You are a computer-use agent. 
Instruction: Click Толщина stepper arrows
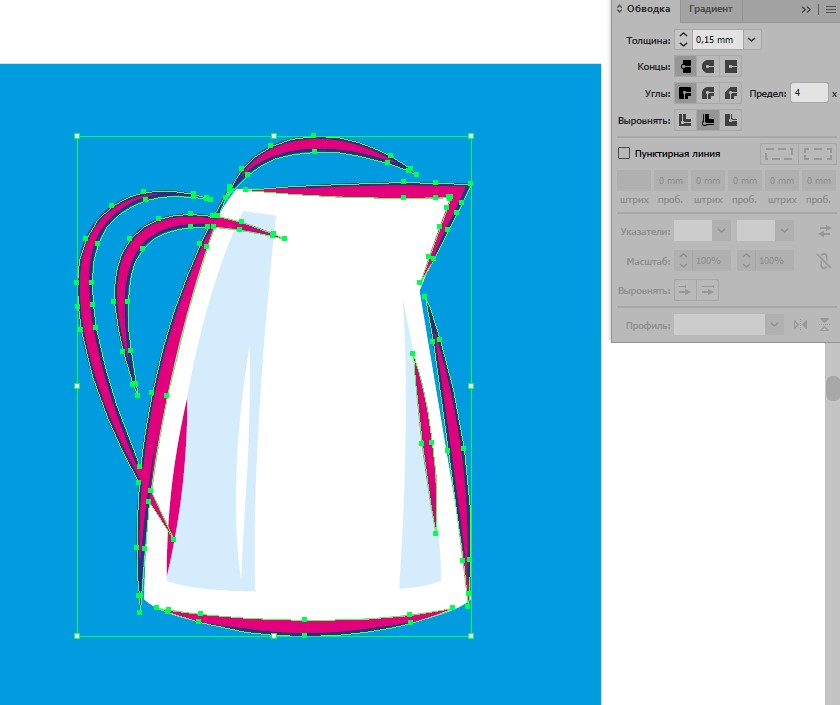[x=683, y=40]
